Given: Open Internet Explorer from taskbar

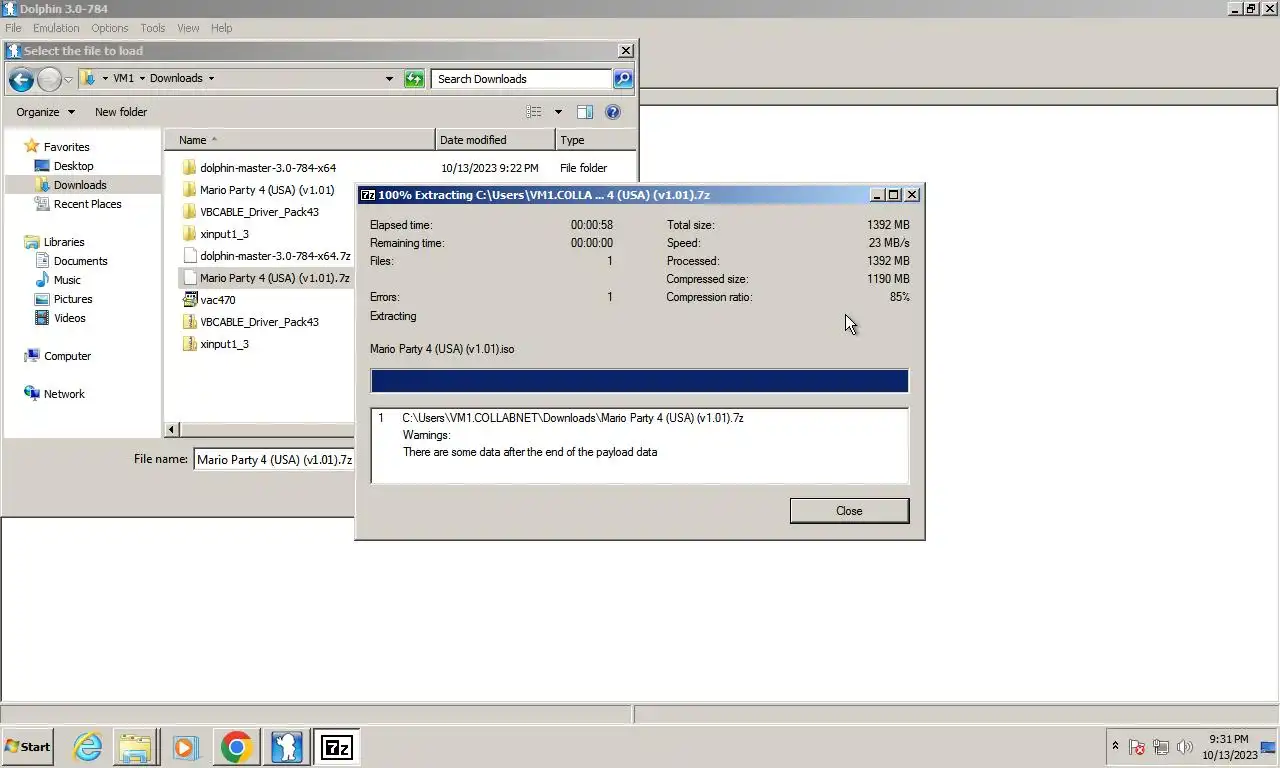Looking at the screenshot, I should pyautogui.click(x=88, y=747).
